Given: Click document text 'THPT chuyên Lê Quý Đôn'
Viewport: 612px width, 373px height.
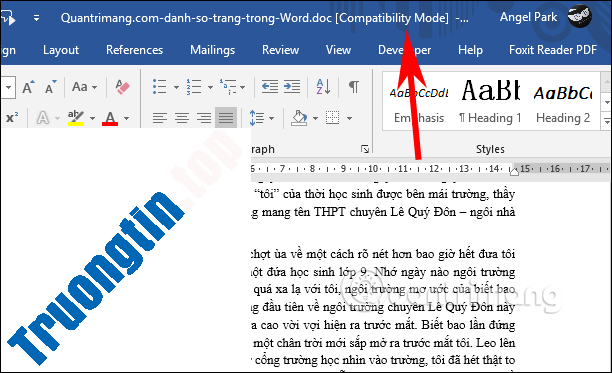Looking at the screenshot, I should [385, 212].
